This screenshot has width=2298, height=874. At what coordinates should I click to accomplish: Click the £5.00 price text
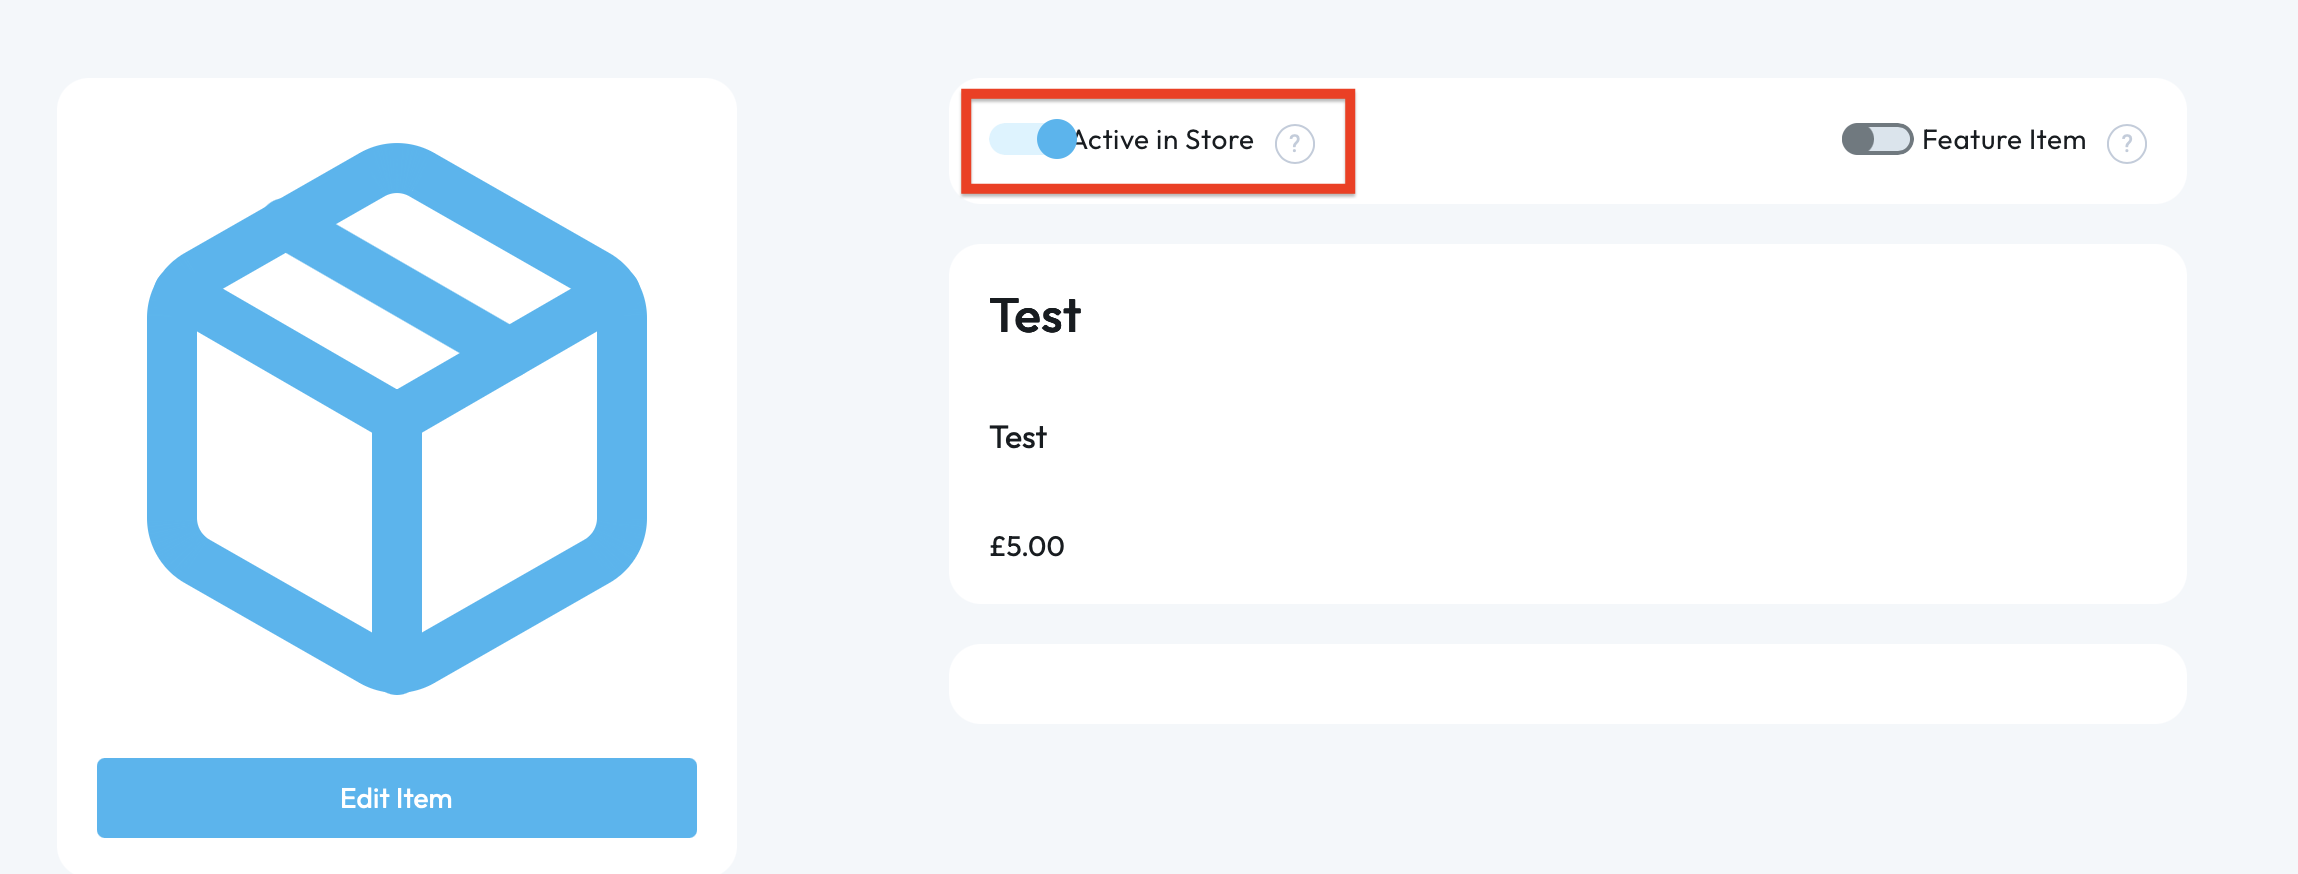(1027, 546)
